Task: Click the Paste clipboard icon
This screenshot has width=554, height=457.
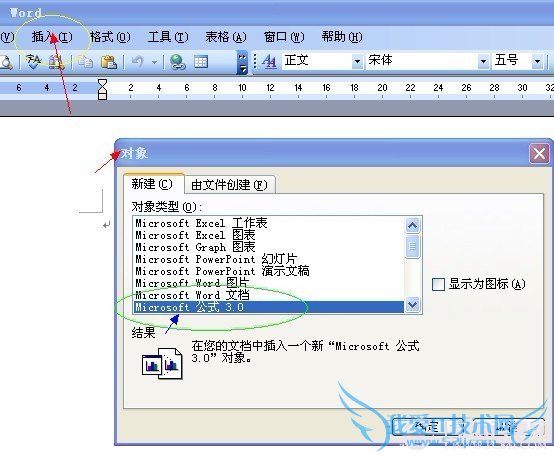Action: click(109, 62)
